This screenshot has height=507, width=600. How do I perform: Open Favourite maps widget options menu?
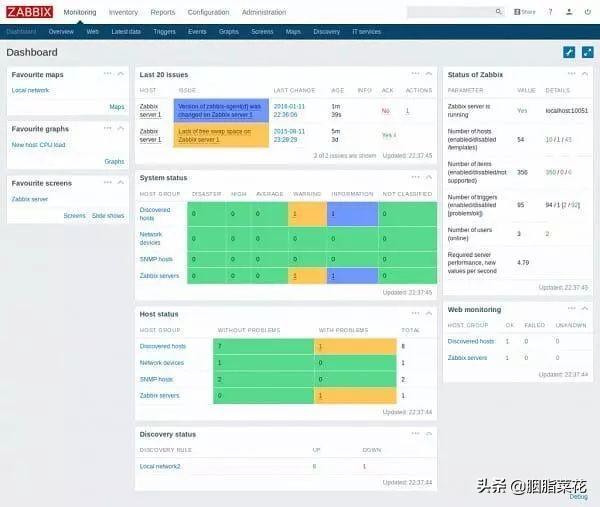(106, 74)
